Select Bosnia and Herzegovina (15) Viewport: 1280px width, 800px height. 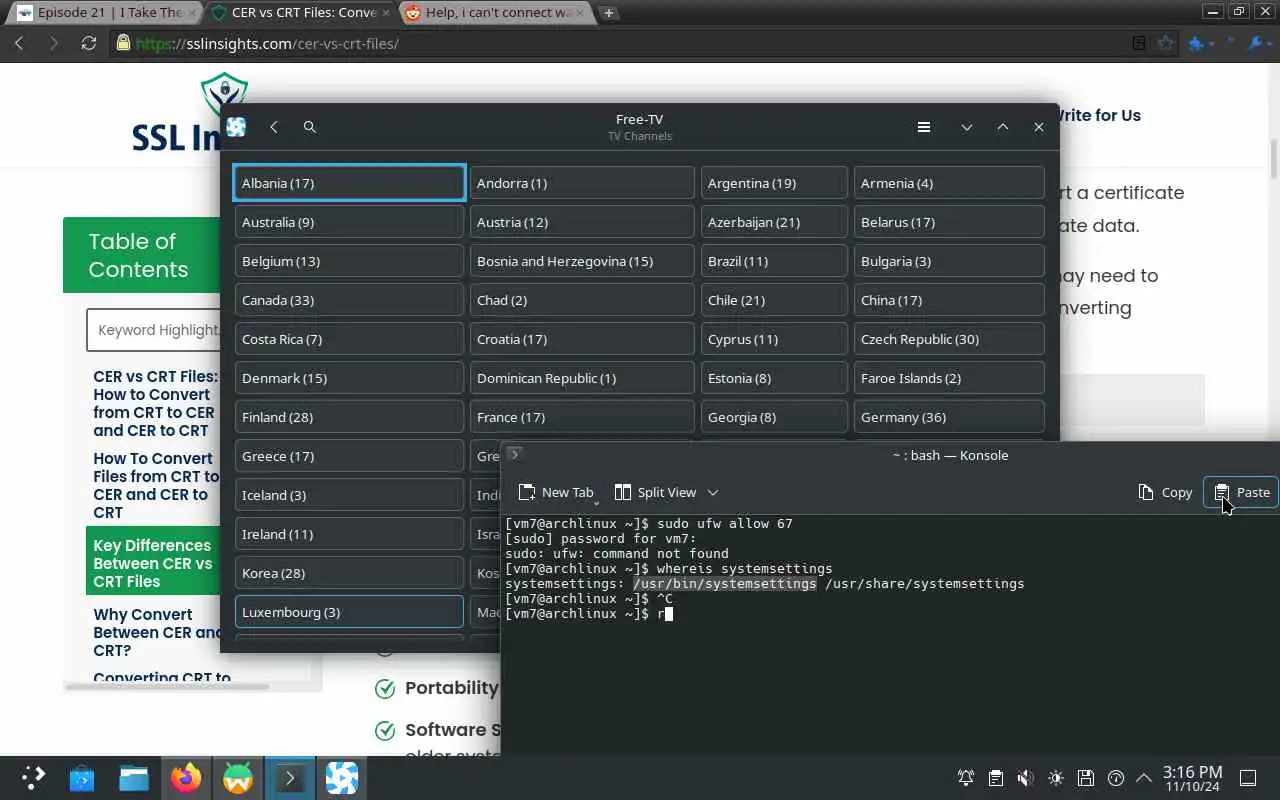point(582,261)
